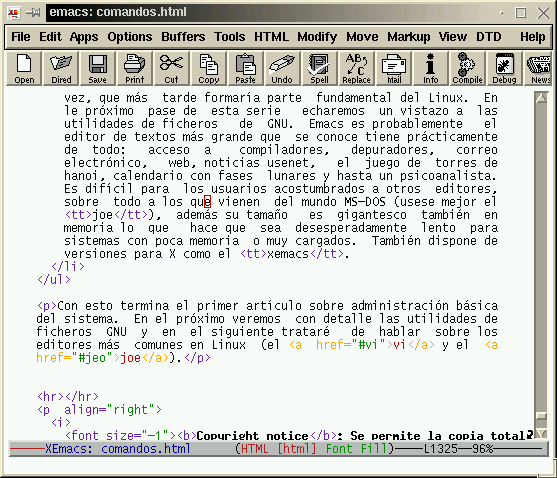The image size is (557, 478).
Task: Click the Open file toolbar icon
Action: tap(24, 69)
